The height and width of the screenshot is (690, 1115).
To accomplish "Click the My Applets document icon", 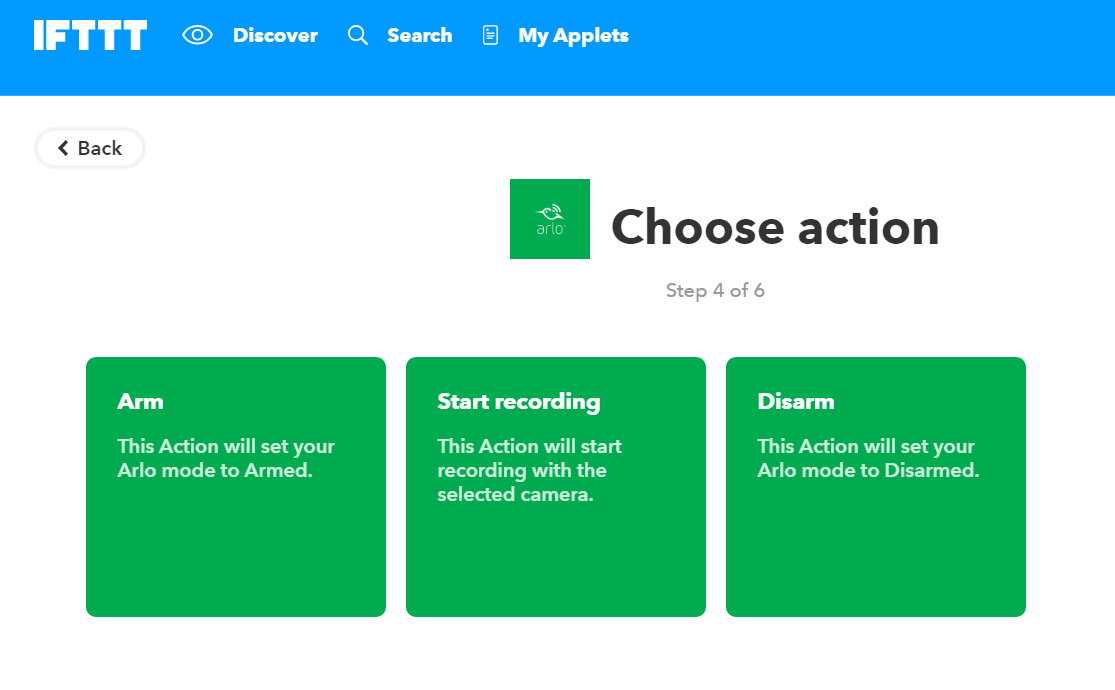I will (x=490, y=35).
